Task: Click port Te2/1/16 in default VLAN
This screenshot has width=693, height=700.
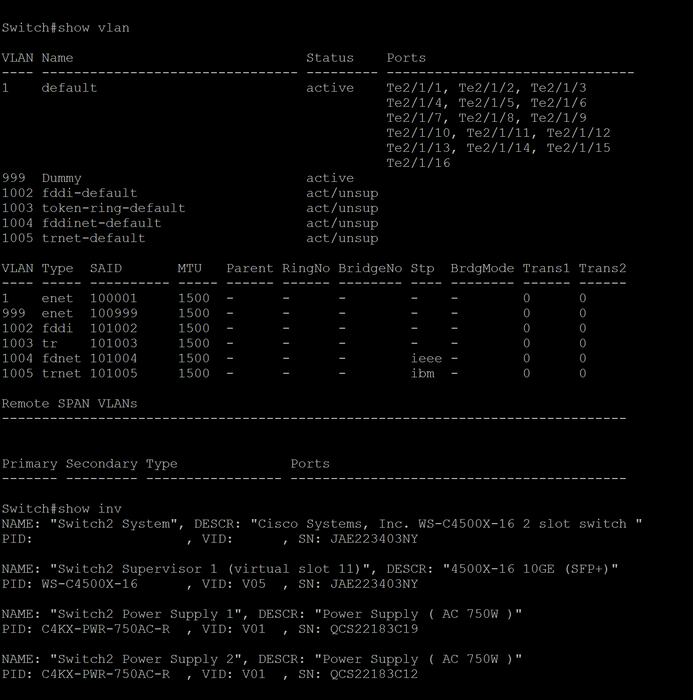Action: pyautogui.click(x=418, y=163)
